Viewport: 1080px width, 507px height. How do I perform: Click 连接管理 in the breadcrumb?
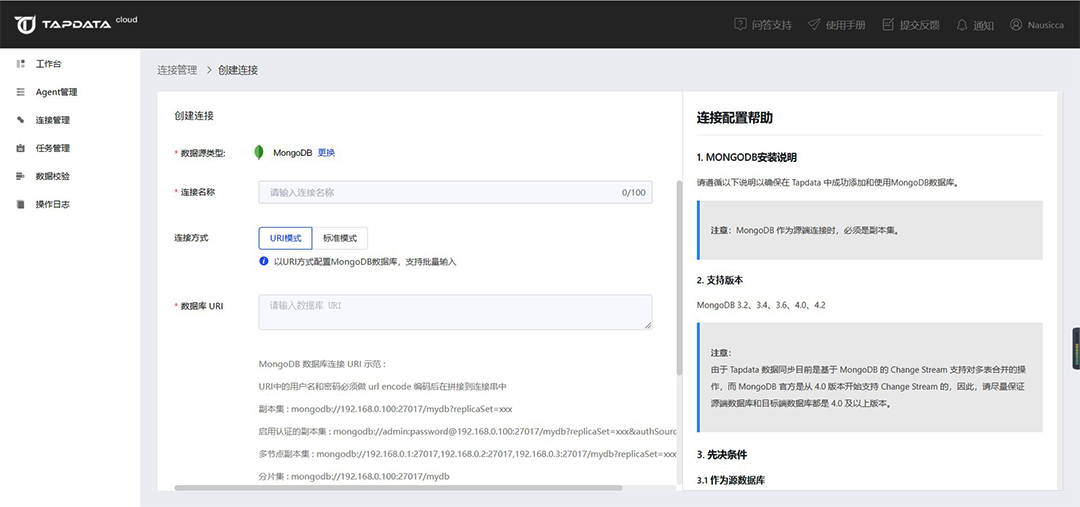click(177, 70)
